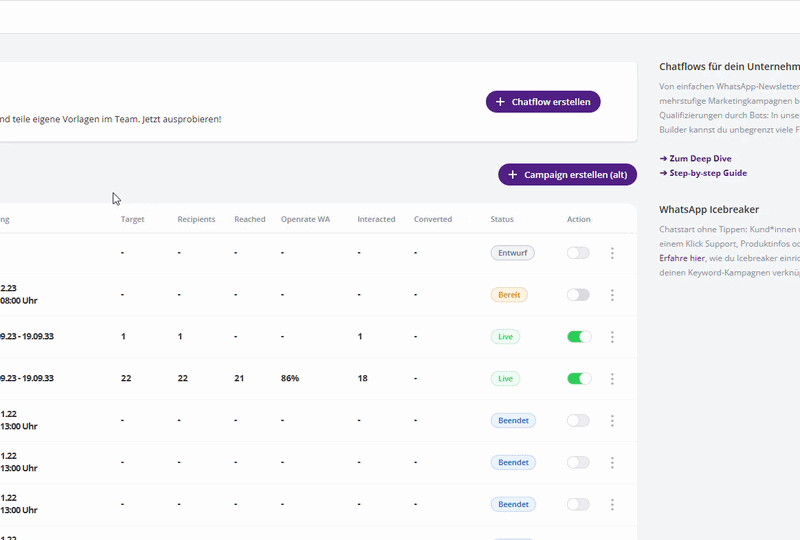Open three-dot menu for third Beendet campaign
Image resolution: width=800 pixels, height=540 pixels.
[612, 505]
